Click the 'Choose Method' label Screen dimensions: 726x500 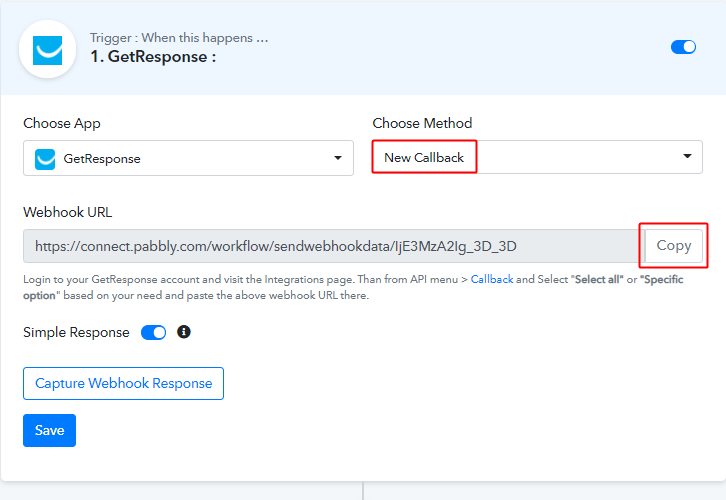coord(422,123)
